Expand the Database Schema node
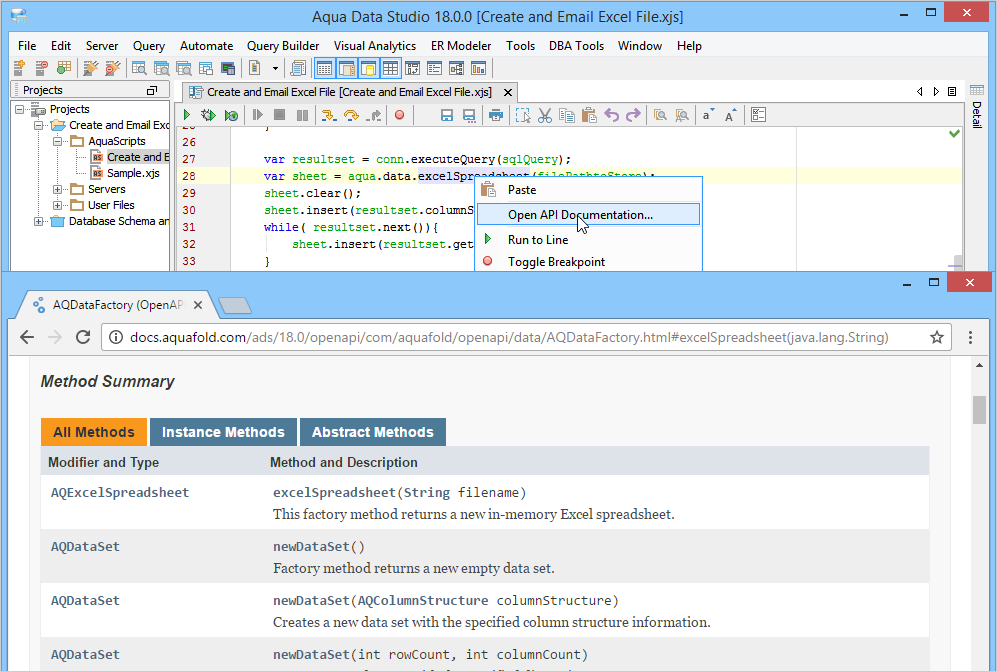Viewport: 997px width, 672px height. pyautogui.click(x=39, y=221)
